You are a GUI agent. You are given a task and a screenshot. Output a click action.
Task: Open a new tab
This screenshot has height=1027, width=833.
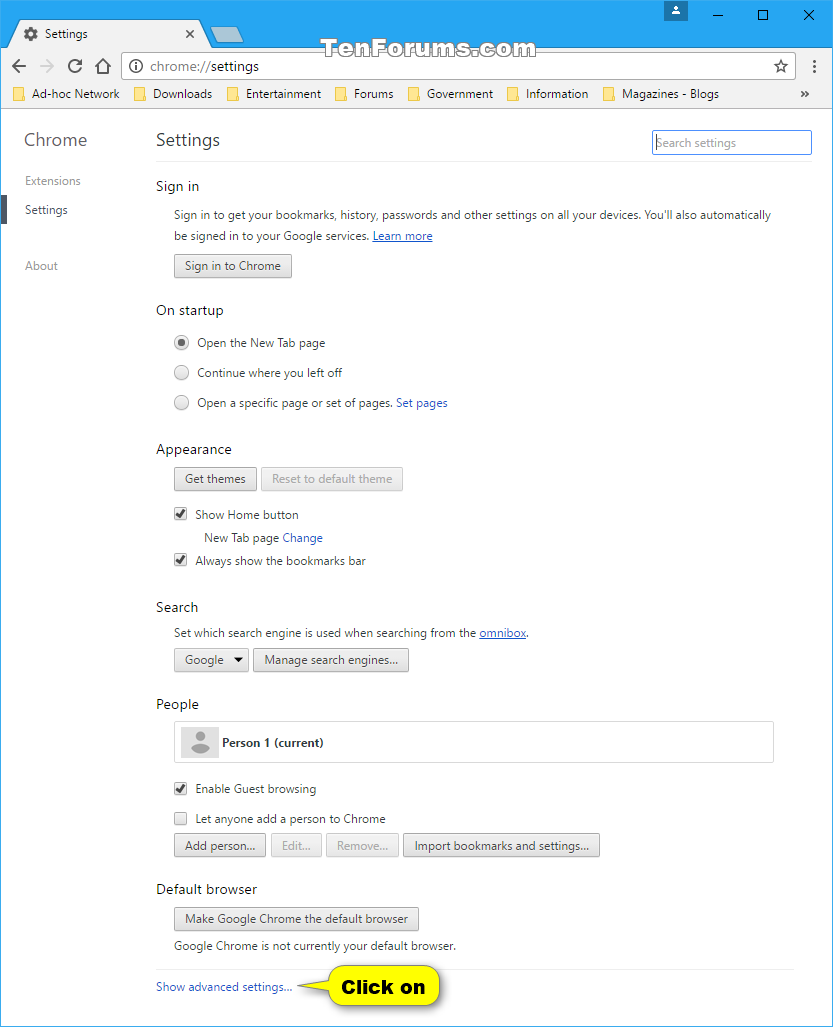(x=227, y=34)
